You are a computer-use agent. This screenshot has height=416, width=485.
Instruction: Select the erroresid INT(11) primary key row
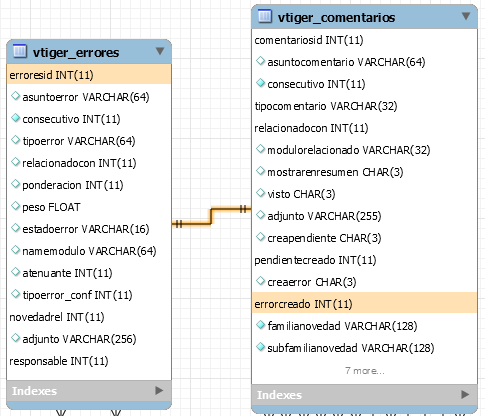[x=89, y=75]
